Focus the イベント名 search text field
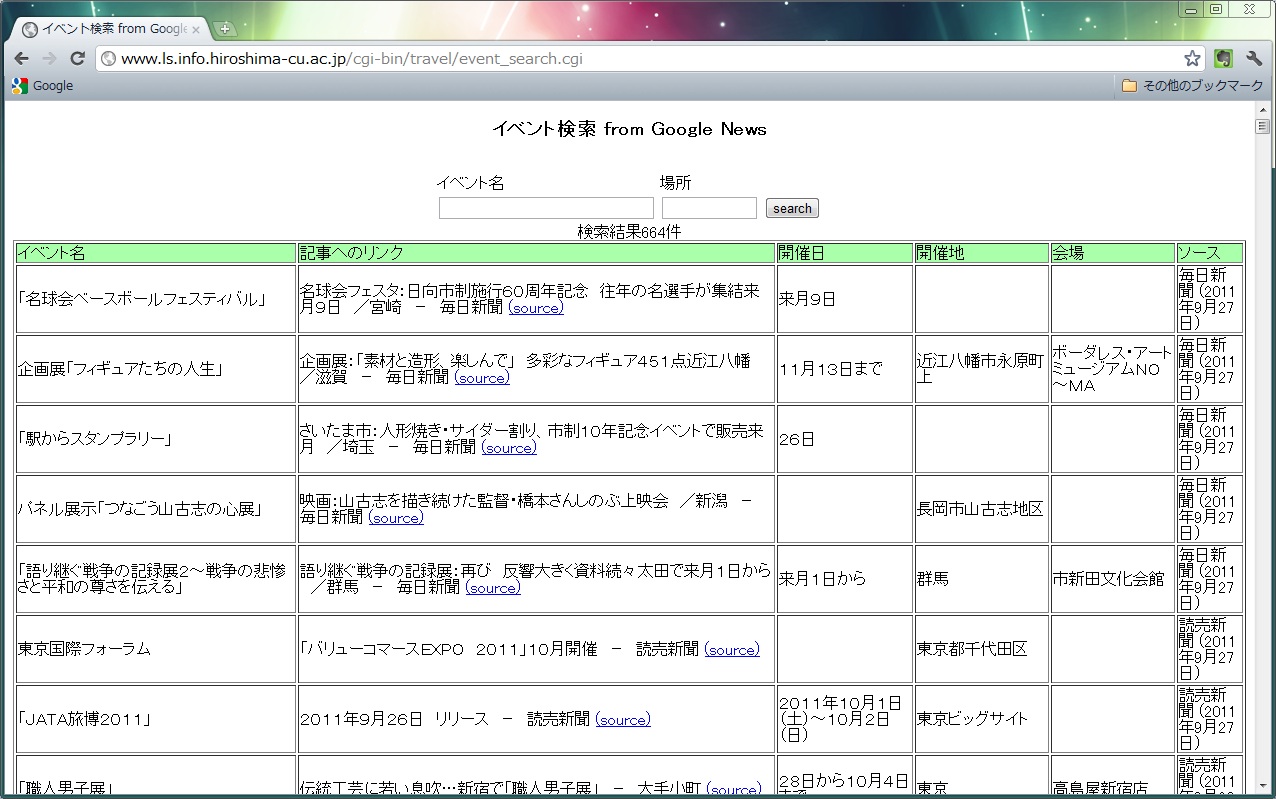The image size is (1276, 799). click(546, 208)
